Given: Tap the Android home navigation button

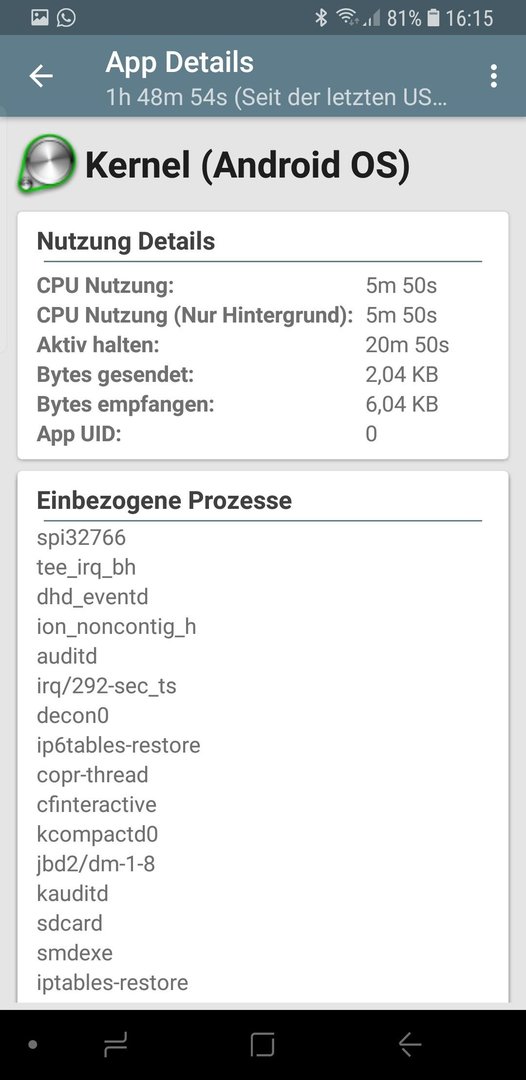Looking at the screenshot, I should coord(262,1045).
